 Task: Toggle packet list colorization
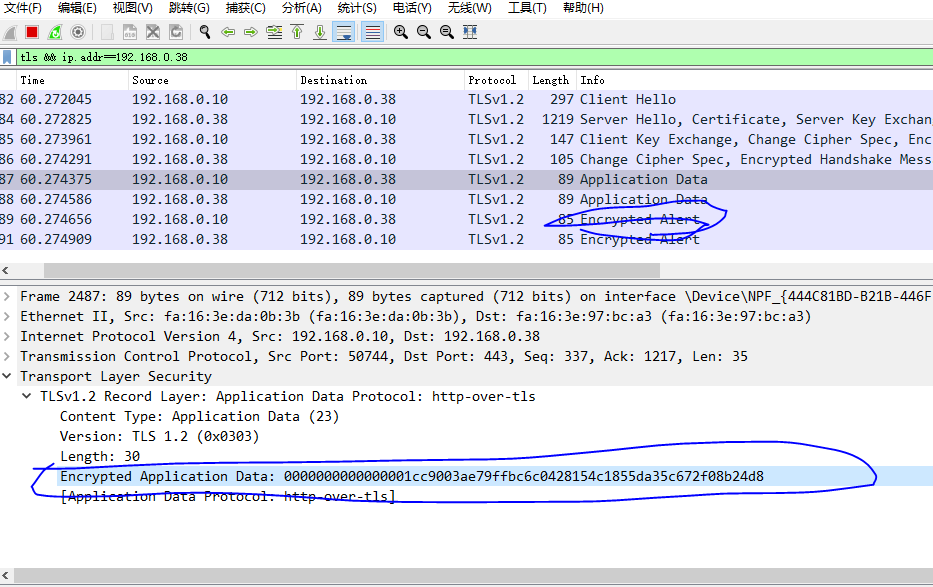[371, 31]
